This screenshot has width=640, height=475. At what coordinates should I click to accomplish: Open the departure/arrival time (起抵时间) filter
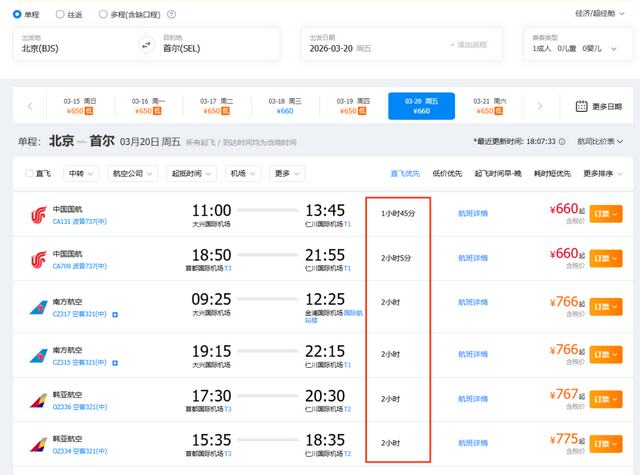(191, 173)
